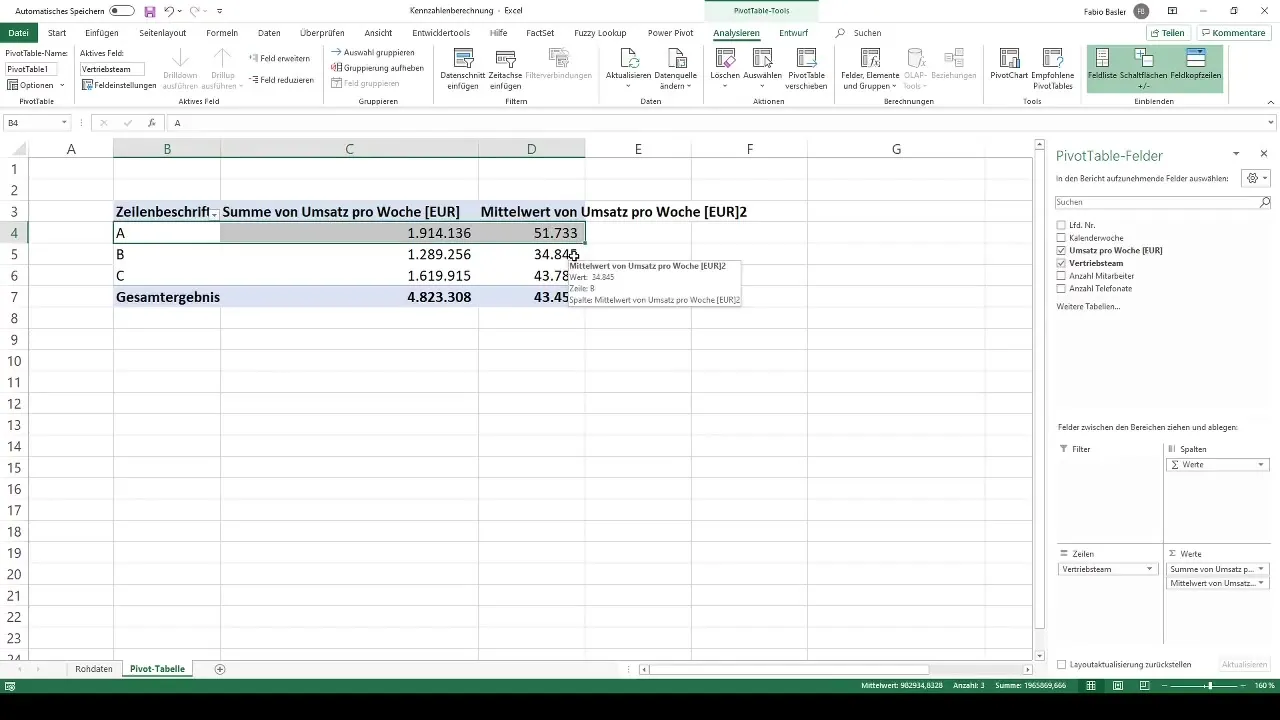This screenshot has width=1280, height=720.
Task: Check the Kalenderwoche field
Action: pos(1061,238)
